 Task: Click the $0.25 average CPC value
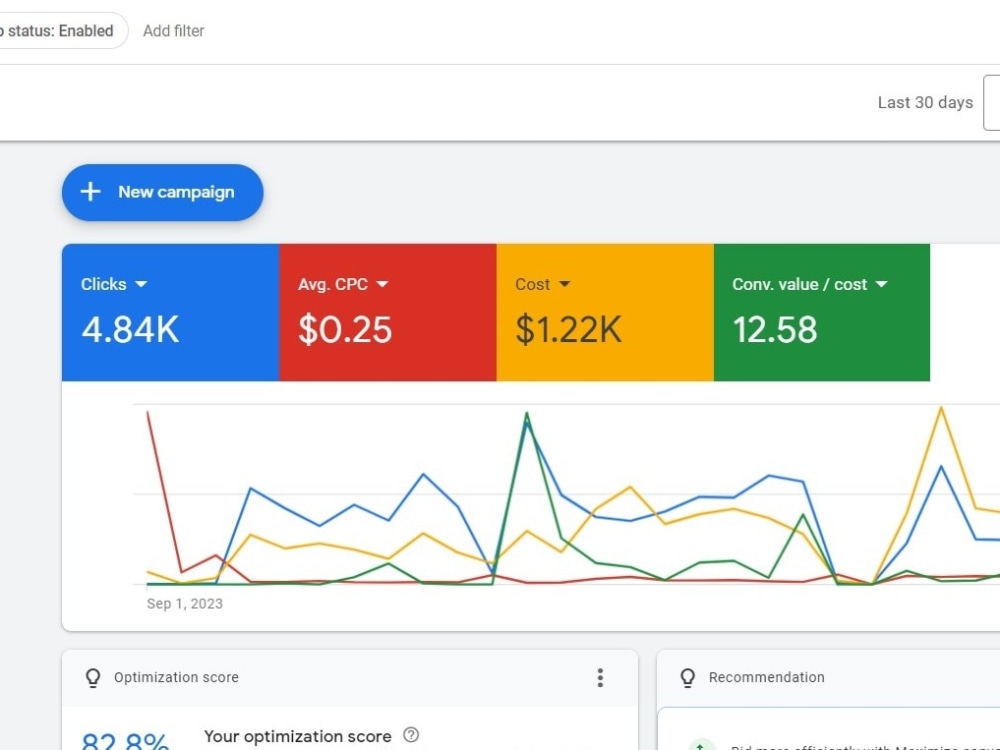[345, 330]
